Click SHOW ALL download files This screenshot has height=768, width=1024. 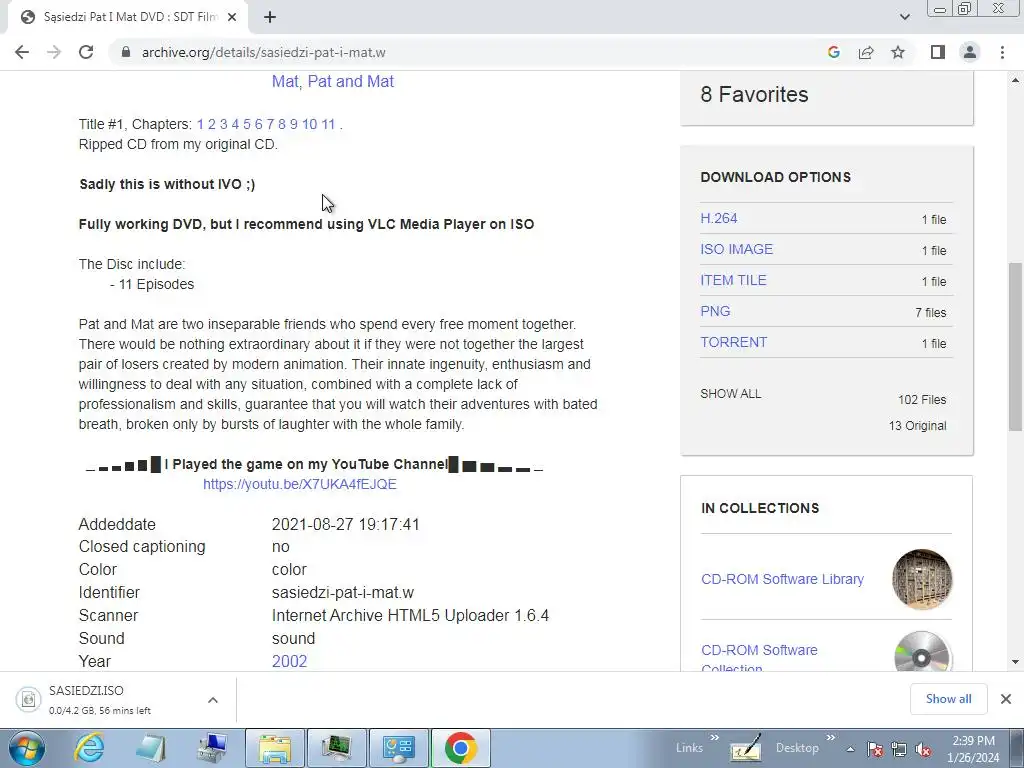click(731, 394)
